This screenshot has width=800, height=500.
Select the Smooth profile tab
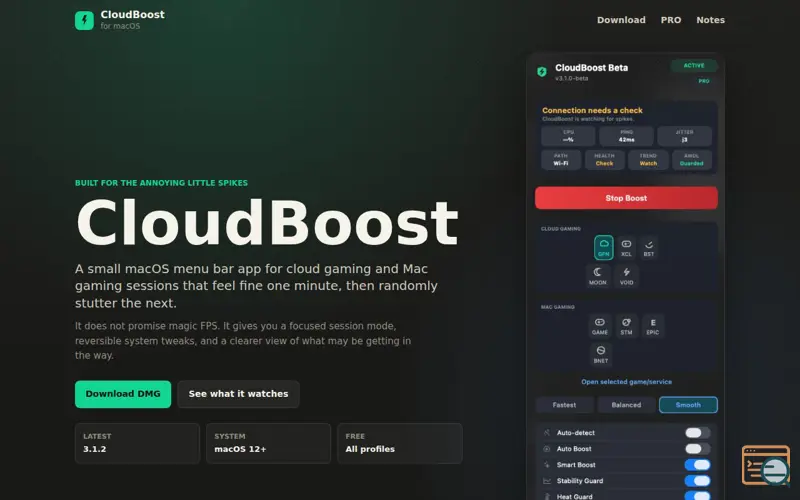[x=688, y=405]
